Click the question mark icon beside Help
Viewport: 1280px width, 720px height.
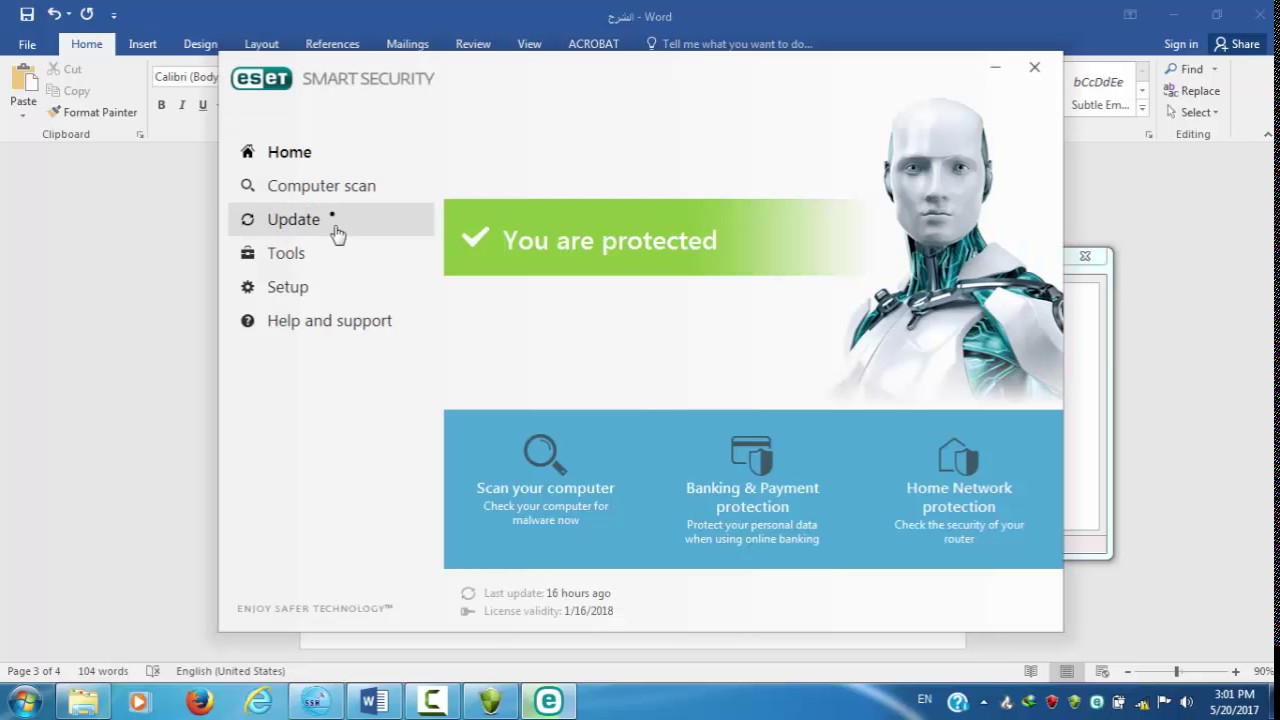point(247,321)
